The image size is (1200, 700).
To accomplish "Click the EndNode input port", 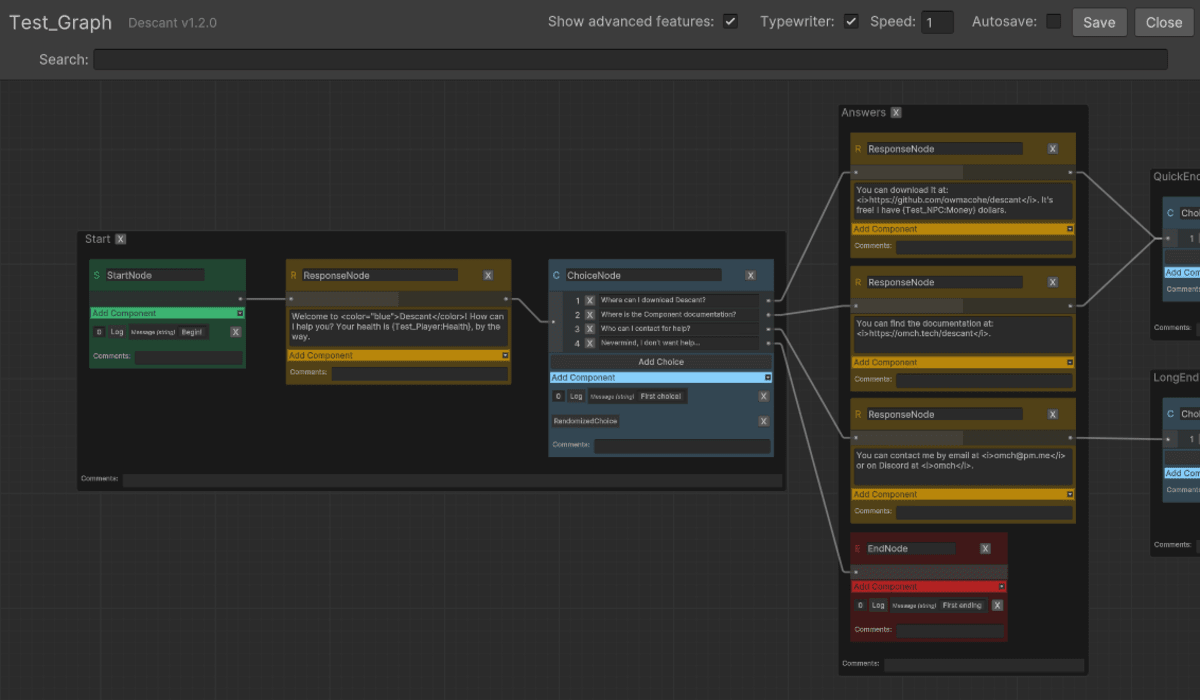I will [x=856, y=572].
